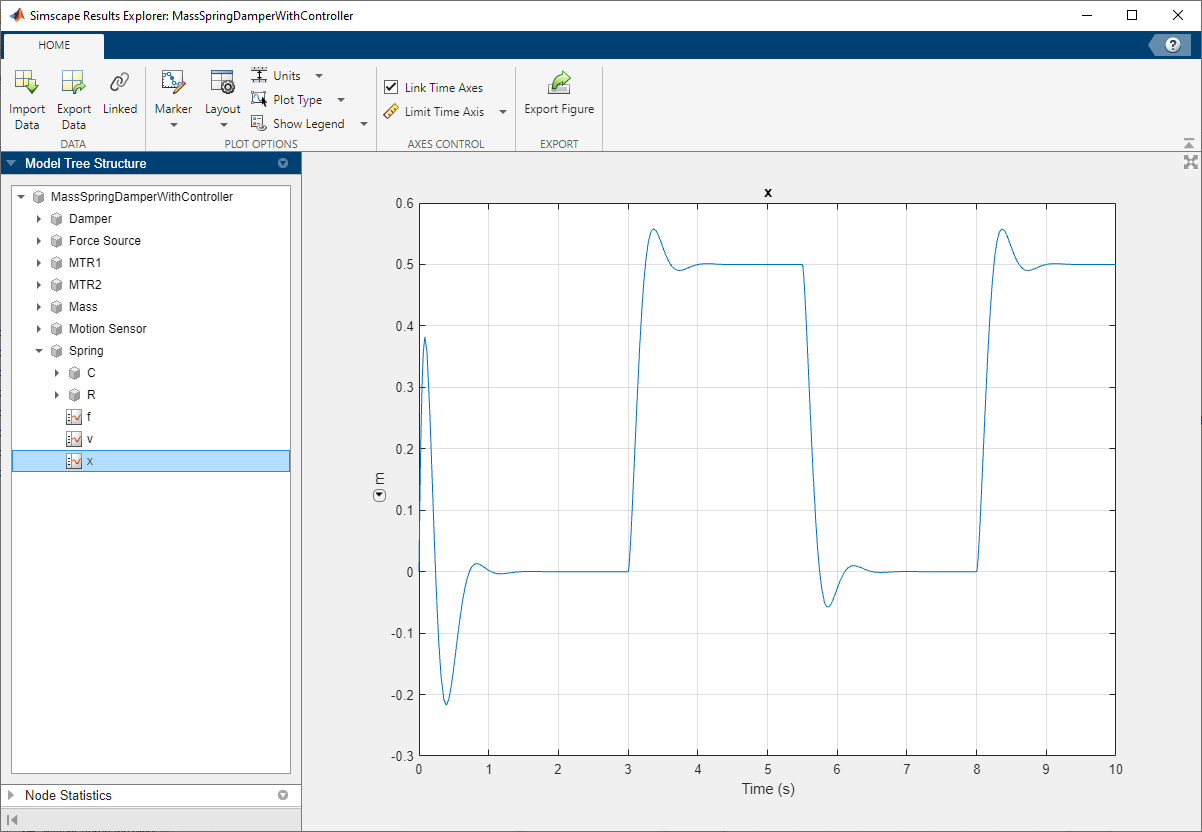Maximize plot with top-right expand icon
1202x832 pixels.
[1190, 162]
